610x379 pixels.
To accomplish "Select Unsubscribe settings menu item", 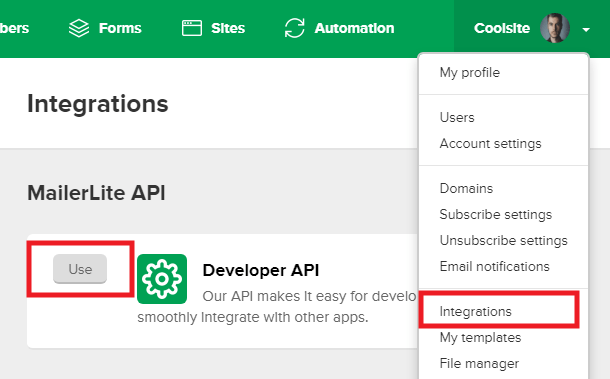I will [x=503, y=240].
